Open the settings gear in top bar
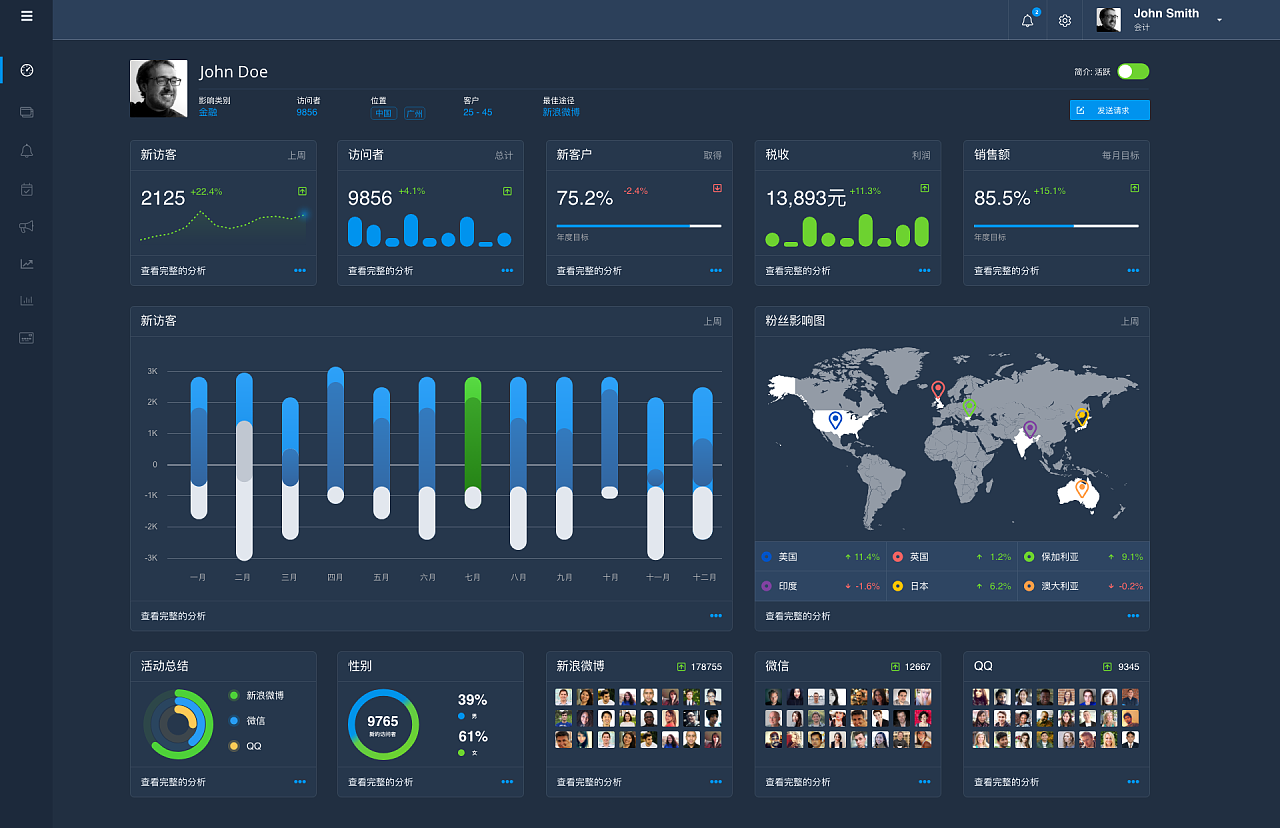1280x828 pixels. (1063, 20)
